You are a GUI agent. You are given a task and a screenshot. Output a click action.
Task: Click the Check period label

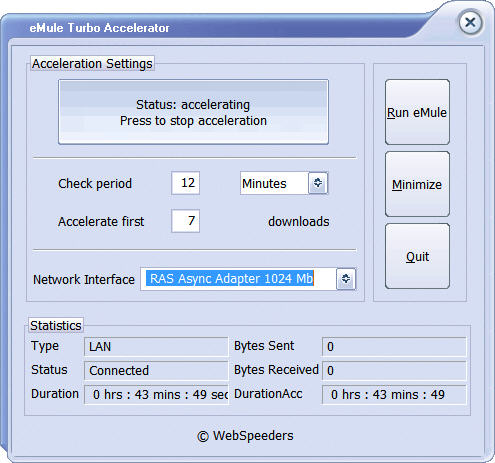point(95,184)
